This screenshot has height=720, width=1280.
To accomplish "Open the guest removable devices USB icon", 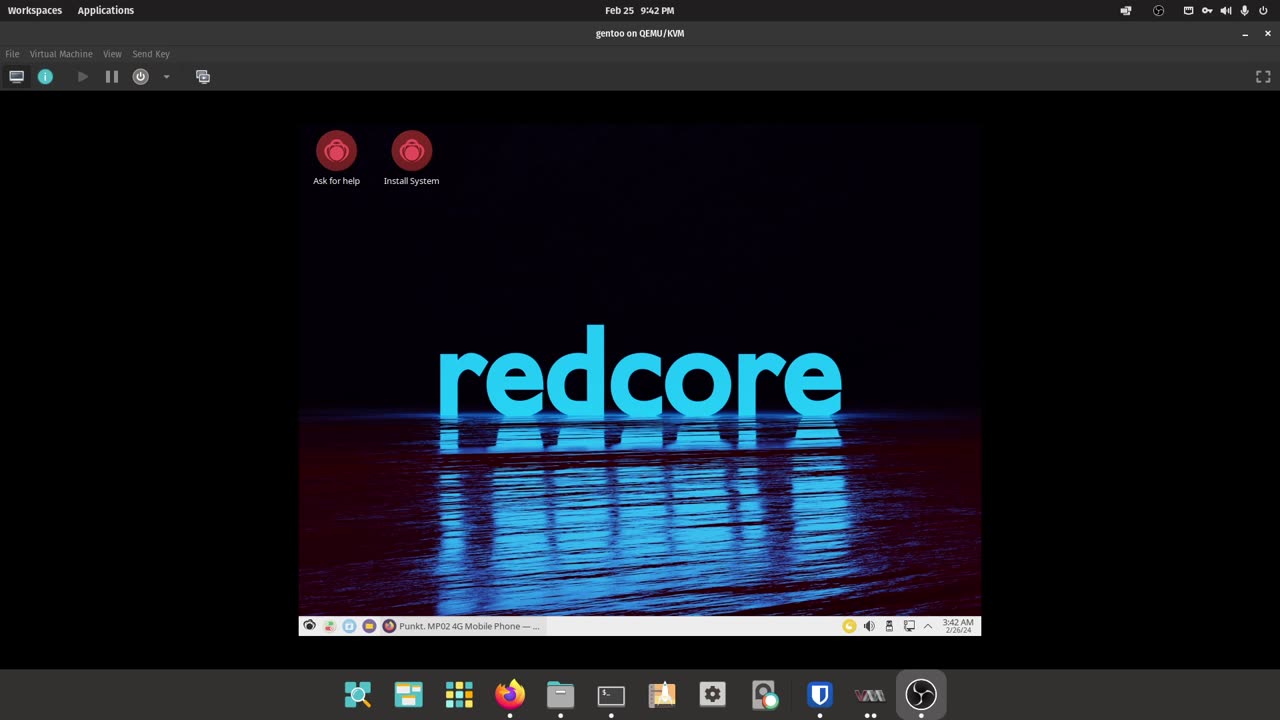I will point(889,626).
